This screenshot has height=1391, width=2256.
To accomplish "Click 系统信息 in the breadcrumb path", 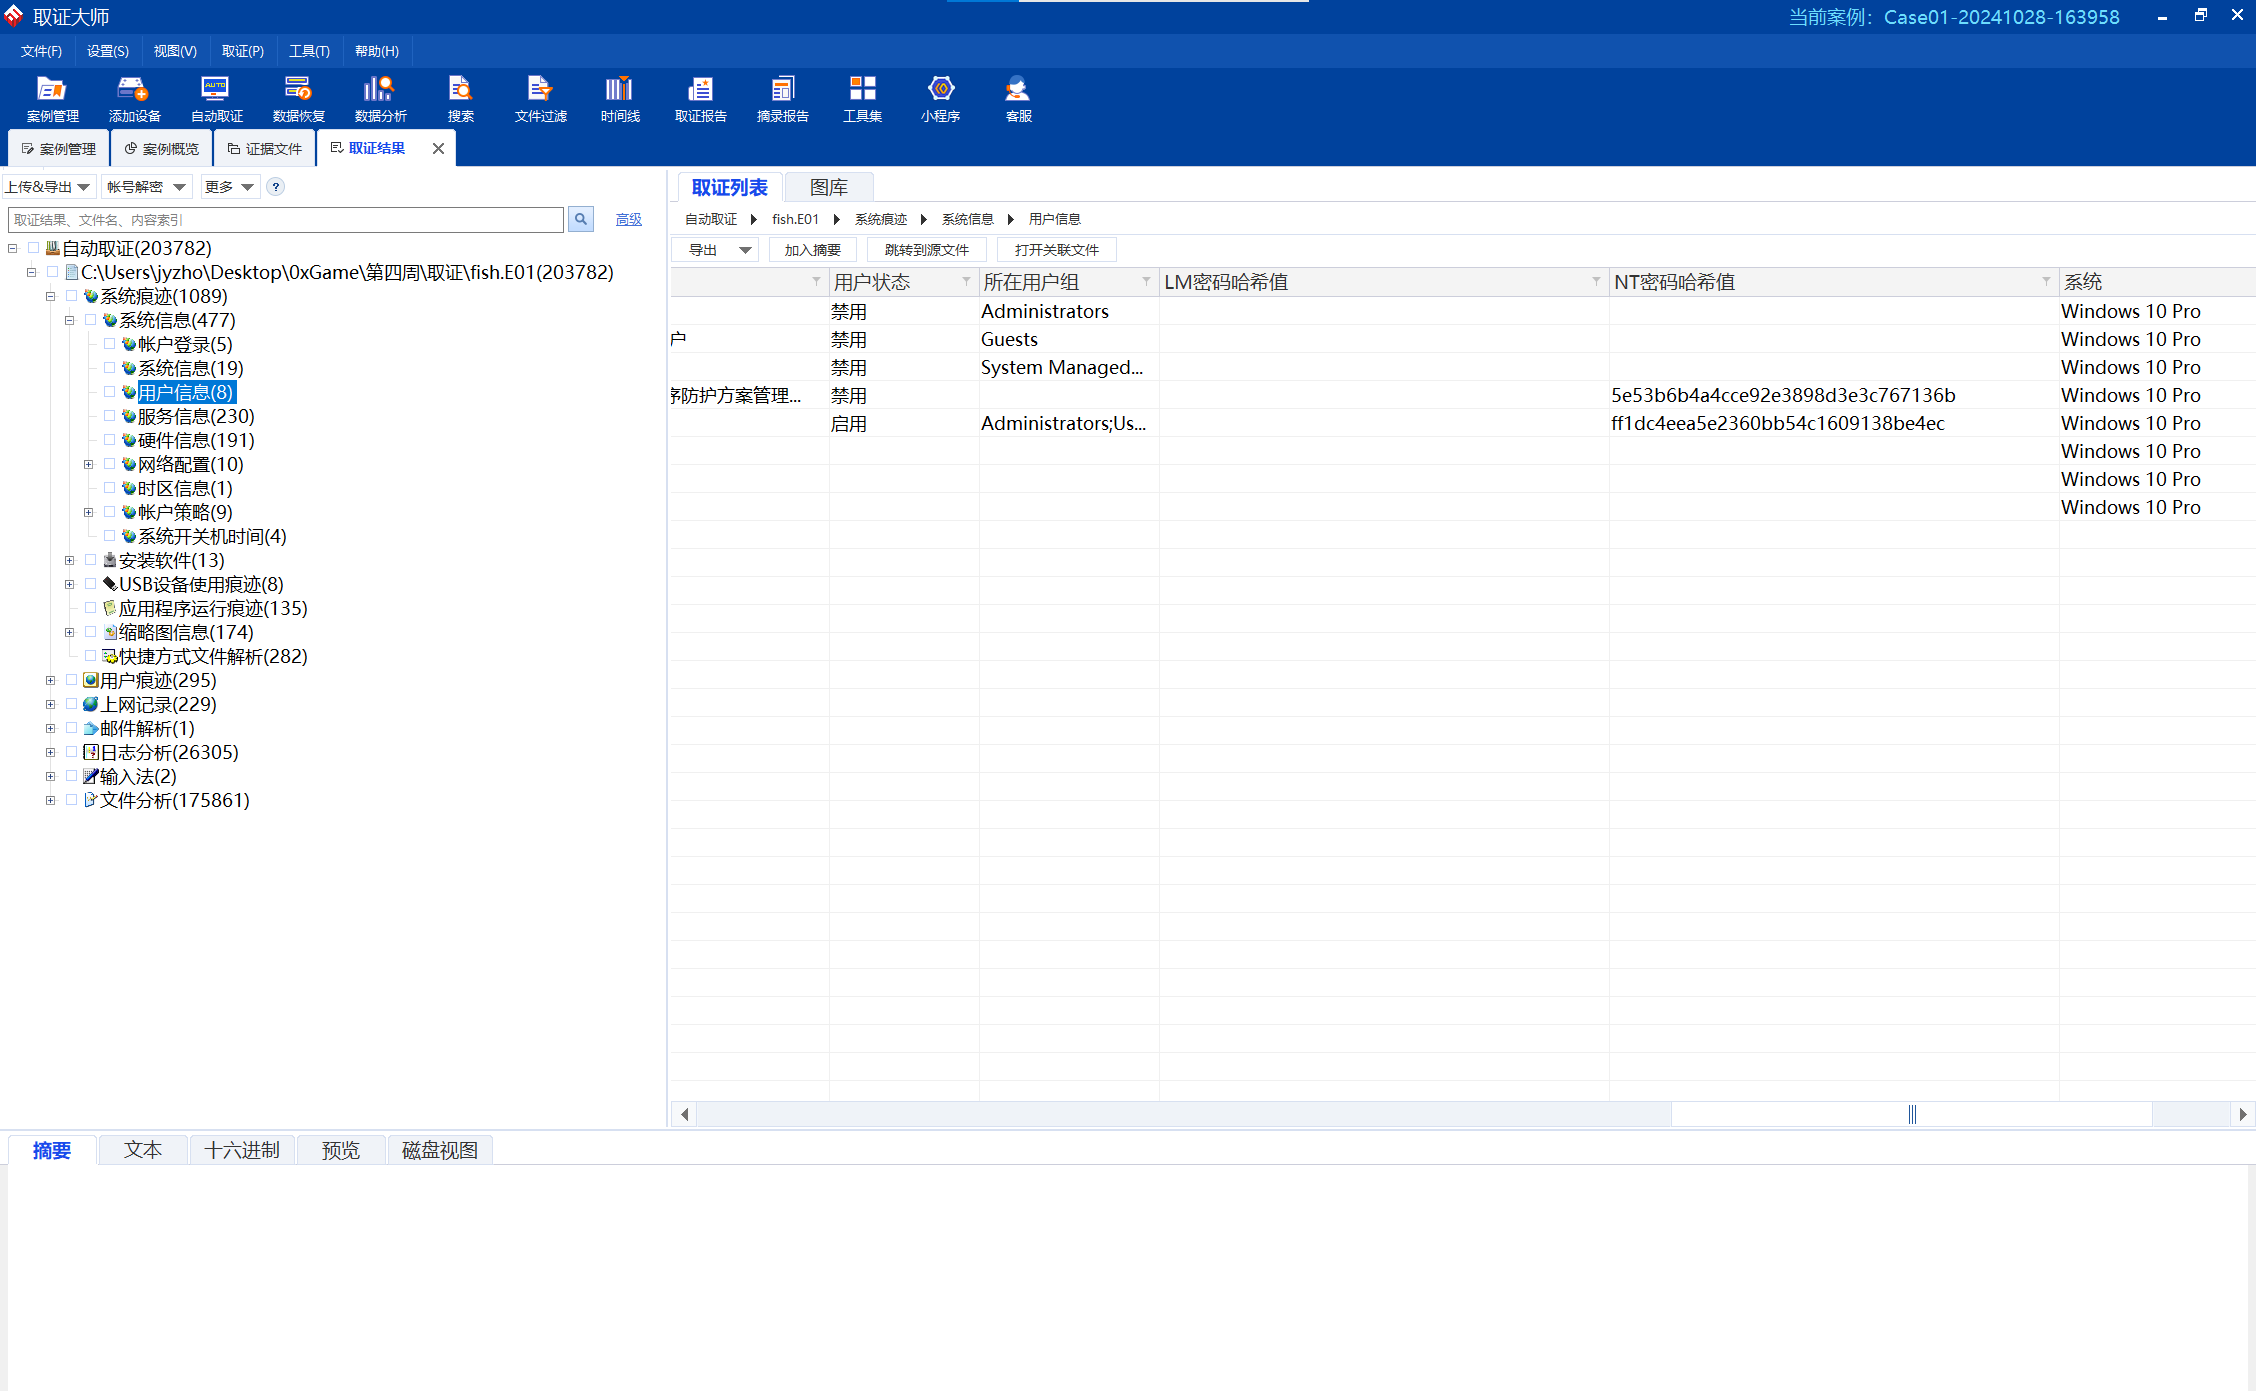I will coord(968,219).
